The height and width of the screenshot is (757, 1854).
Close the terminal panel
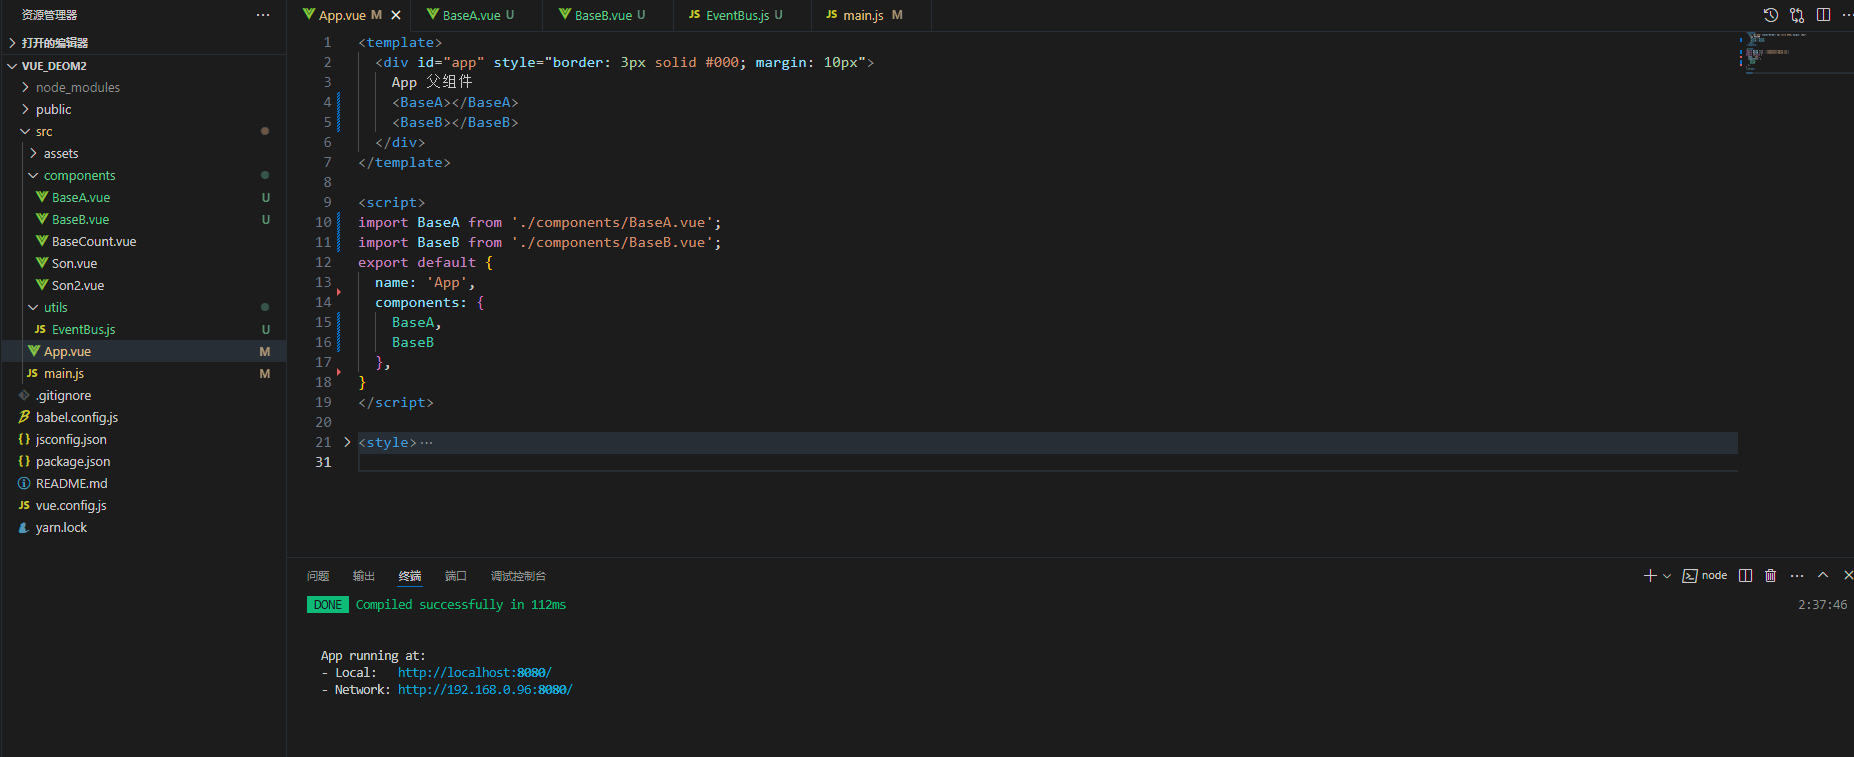pyautogui.click(x=1848, y=575)
